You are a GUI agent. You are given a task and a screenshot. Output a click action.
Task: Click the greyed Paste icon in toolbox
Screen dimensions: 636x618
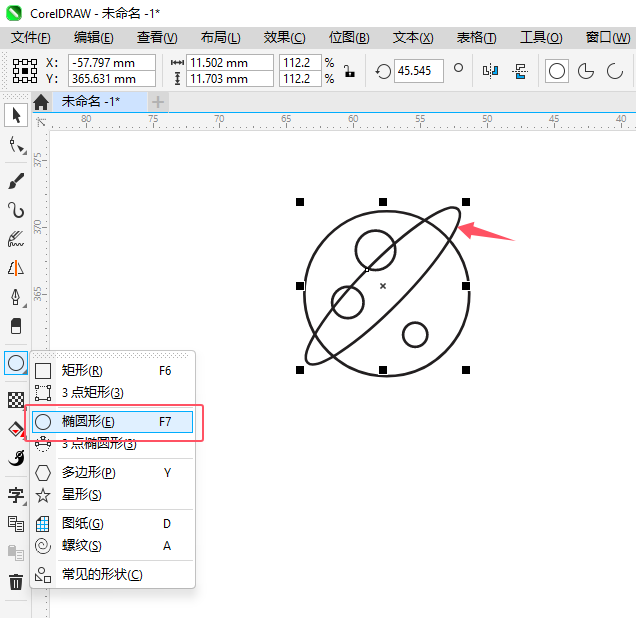(x=16, y=552)
